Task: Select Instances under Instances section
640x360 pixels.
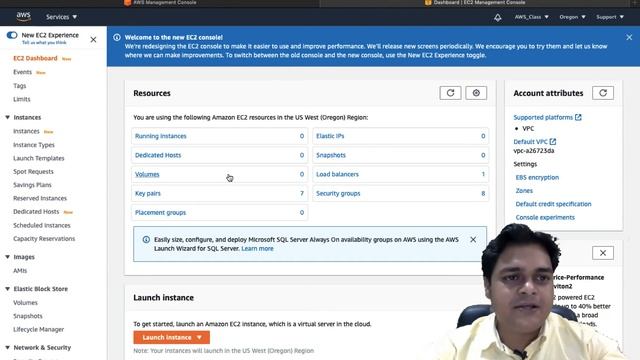Action: click(26, 131)
